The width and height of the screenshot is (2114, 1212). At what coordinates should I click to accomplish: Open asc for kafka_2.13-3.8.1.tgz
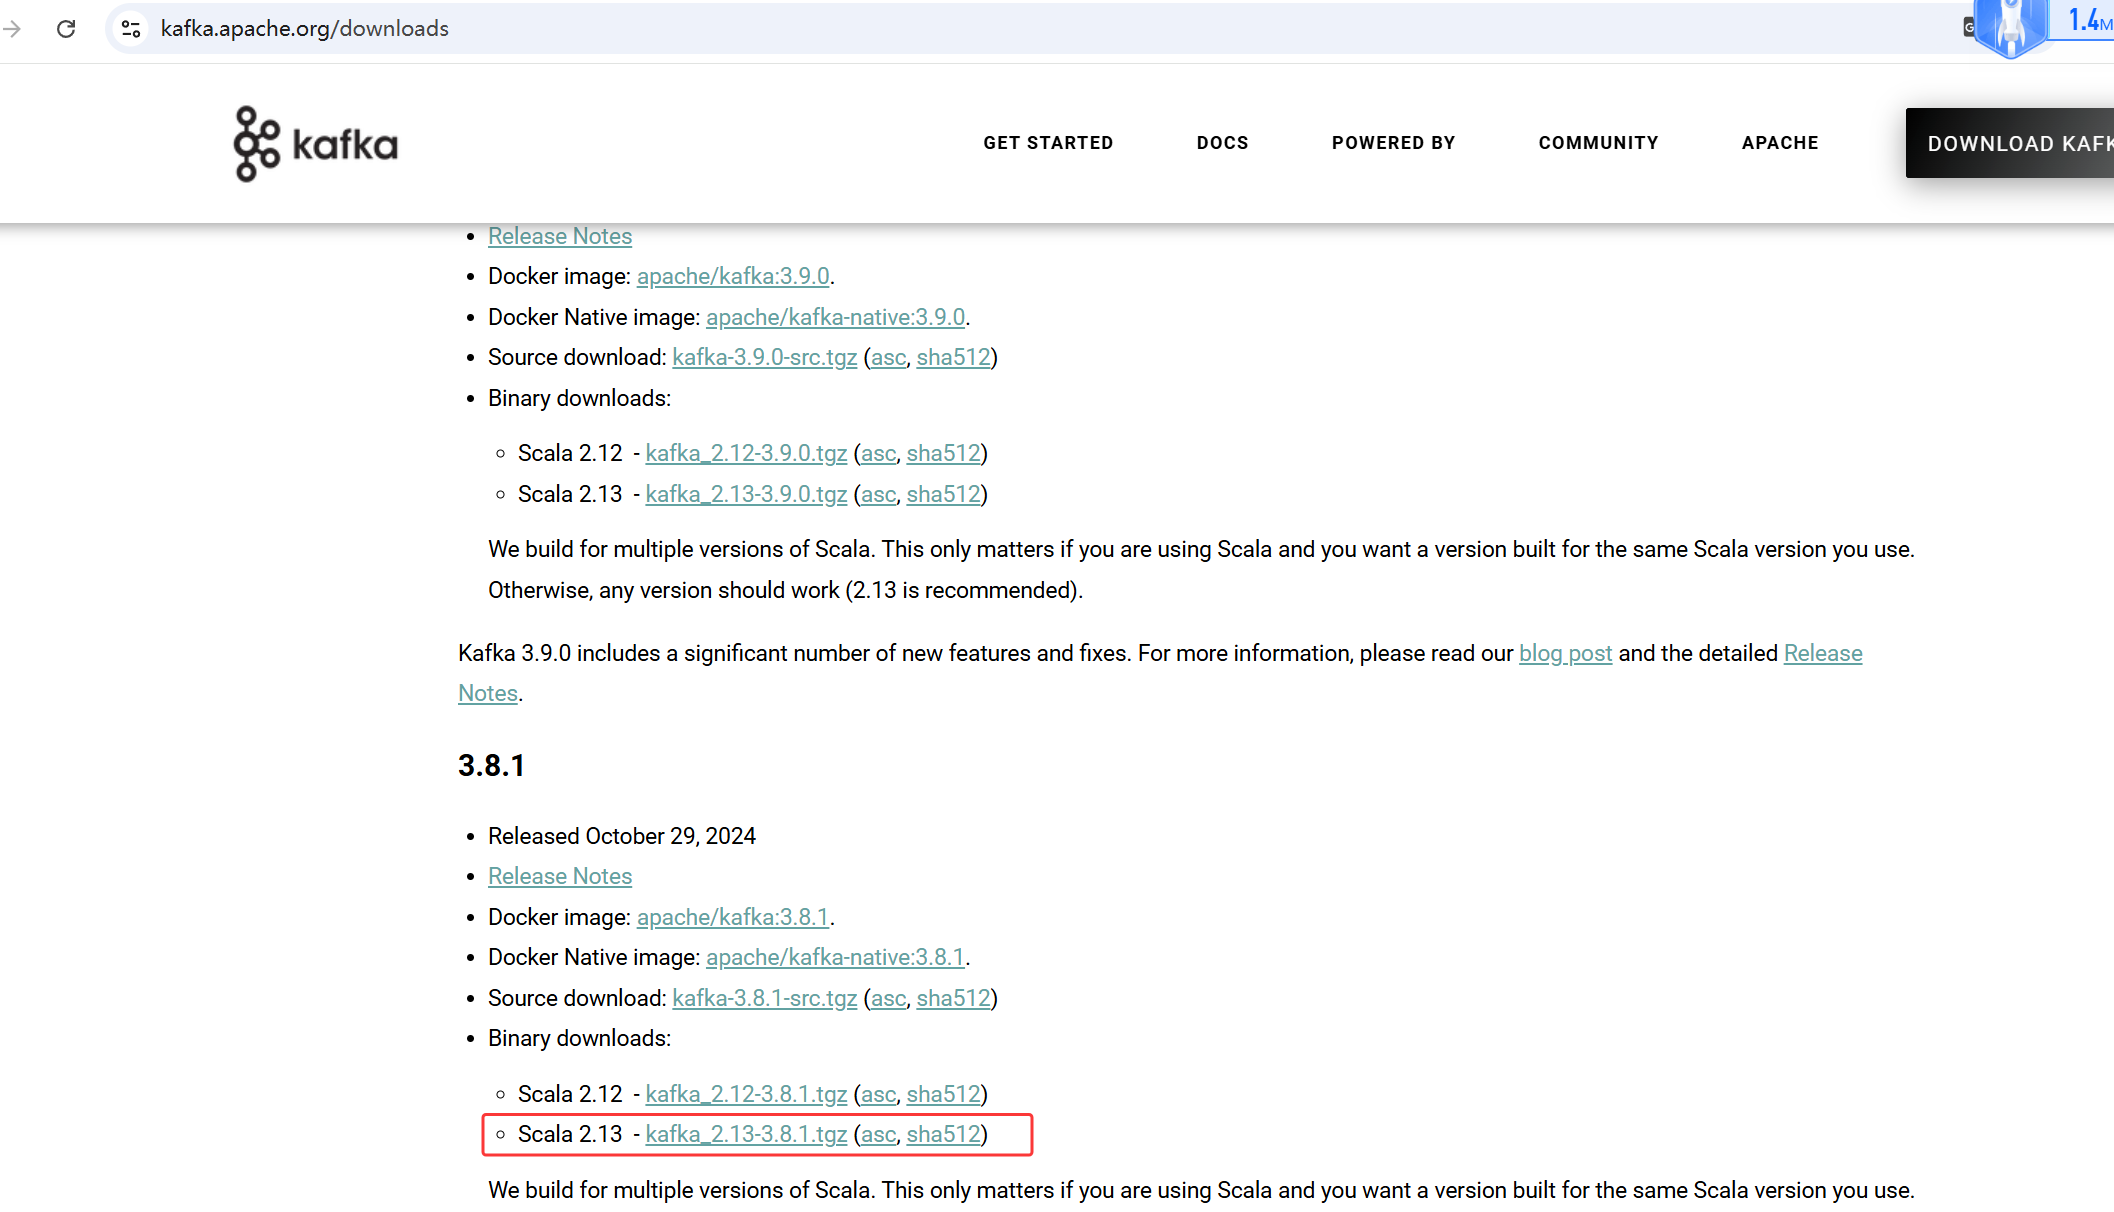(x=878, y=1134)
